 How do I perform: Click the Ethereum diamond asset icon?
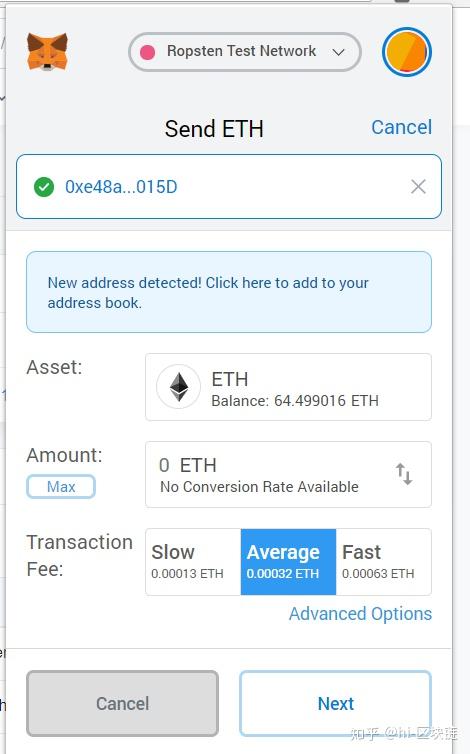coord(178,387)
